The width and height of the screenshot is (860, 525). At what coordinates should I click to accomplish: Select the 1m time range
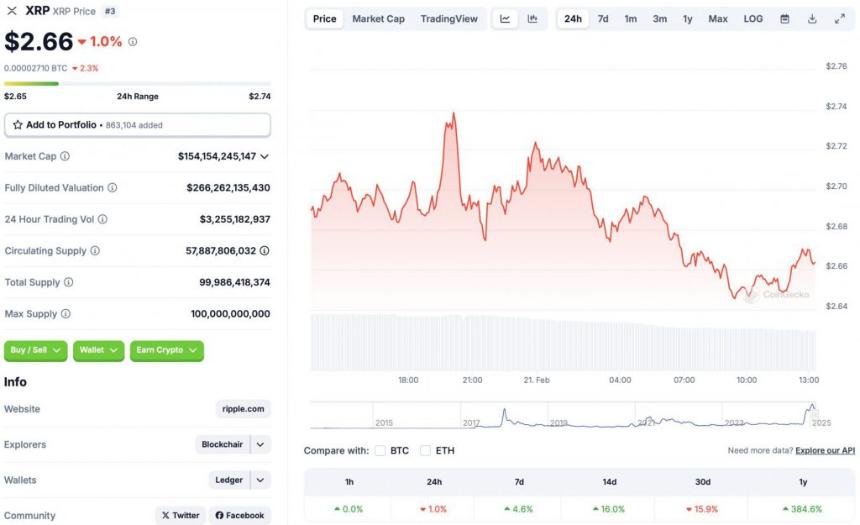tap(631, 19)
